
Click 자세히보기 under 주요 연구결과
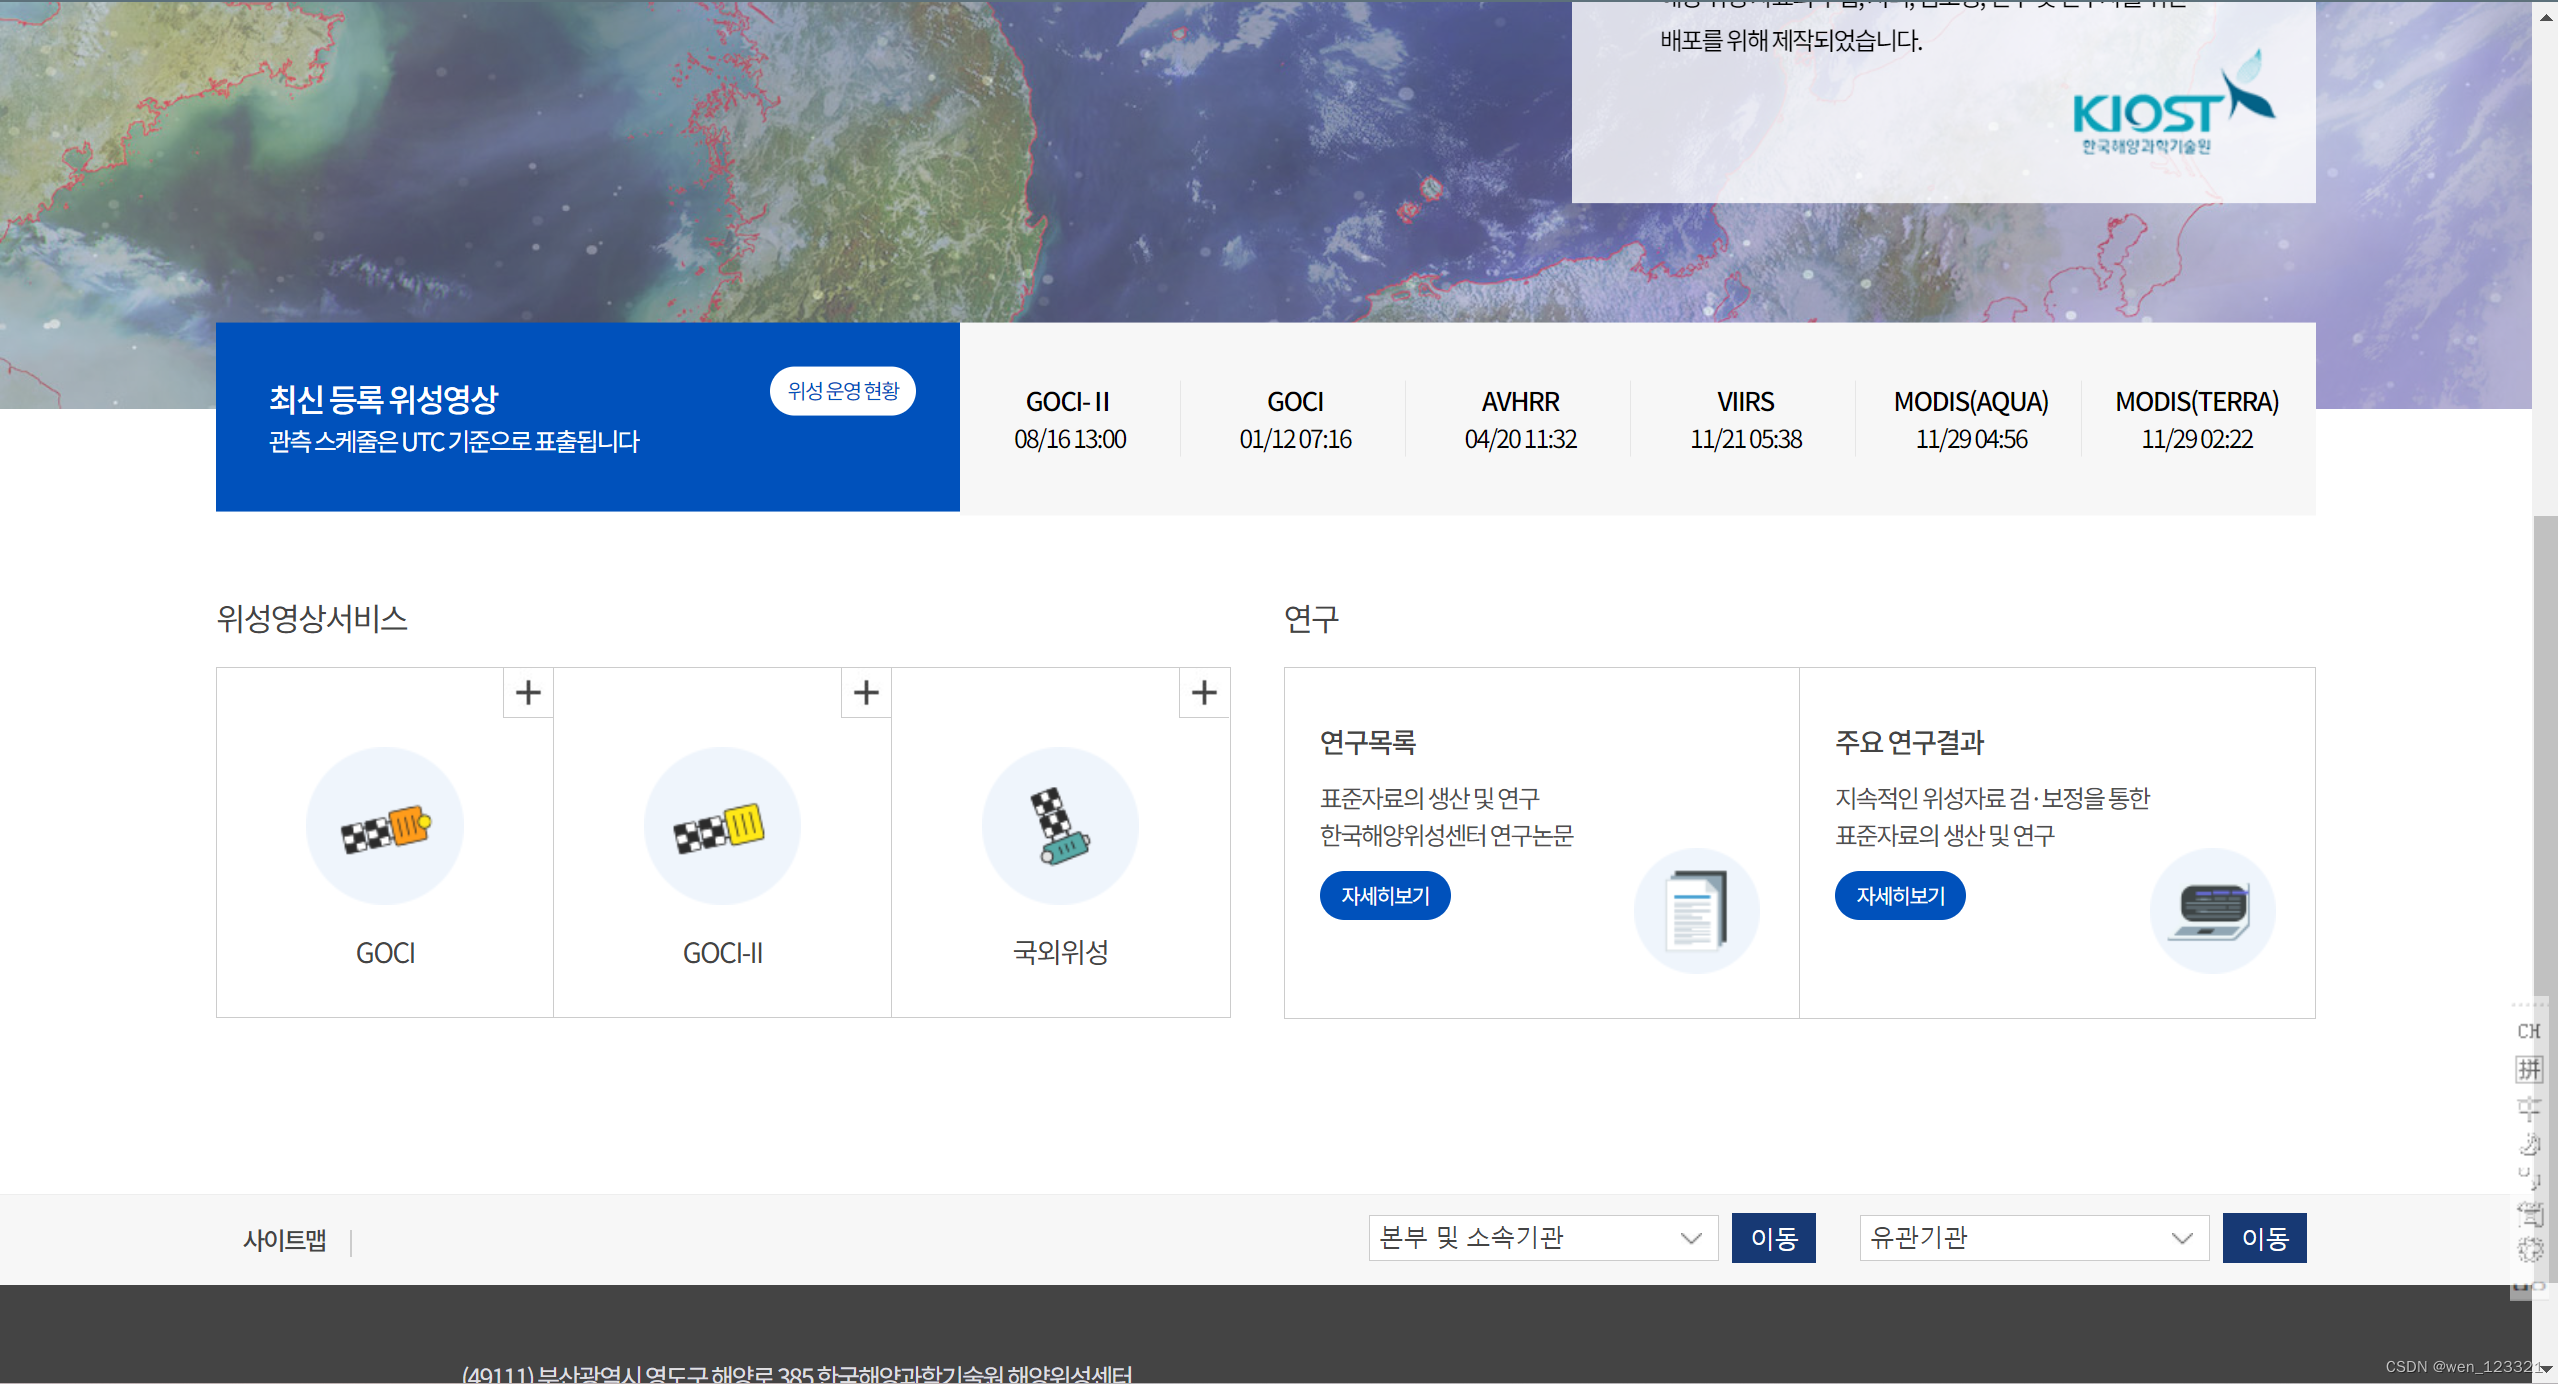coord(1899,896)
